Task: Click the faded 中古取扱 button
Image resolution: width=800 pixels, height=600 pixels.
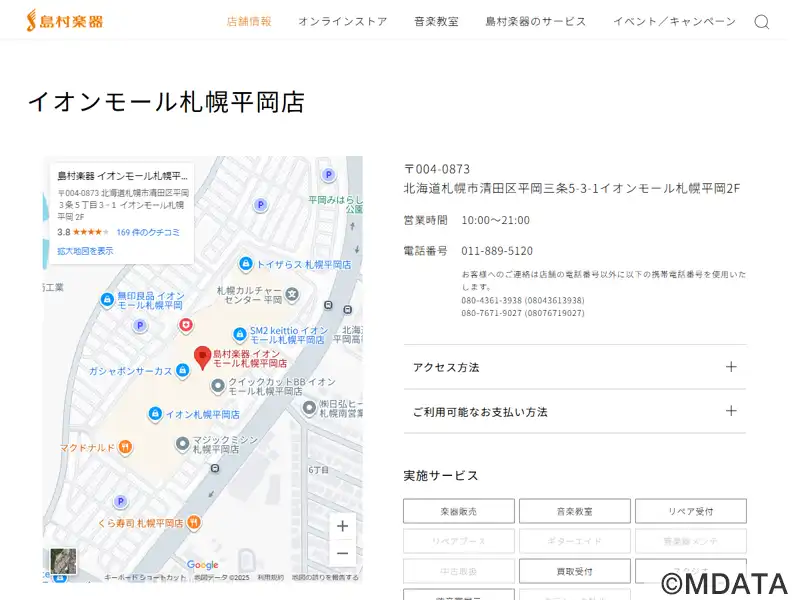Action: [x=459, y=571]
